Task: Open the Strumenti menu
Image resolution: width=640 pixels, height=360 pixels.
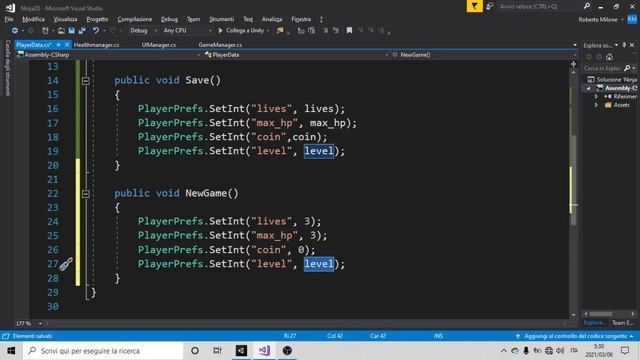Action: [222, 19]
